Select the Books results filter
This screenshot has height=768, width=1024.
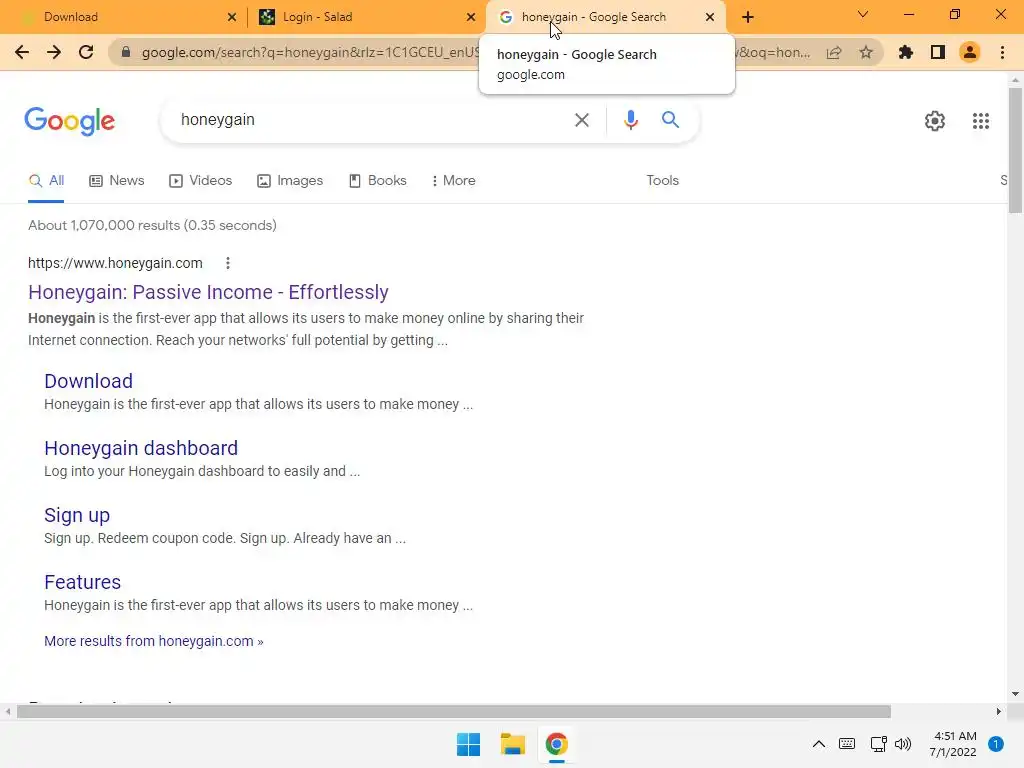pyautogui.click(x=377, y=181)
